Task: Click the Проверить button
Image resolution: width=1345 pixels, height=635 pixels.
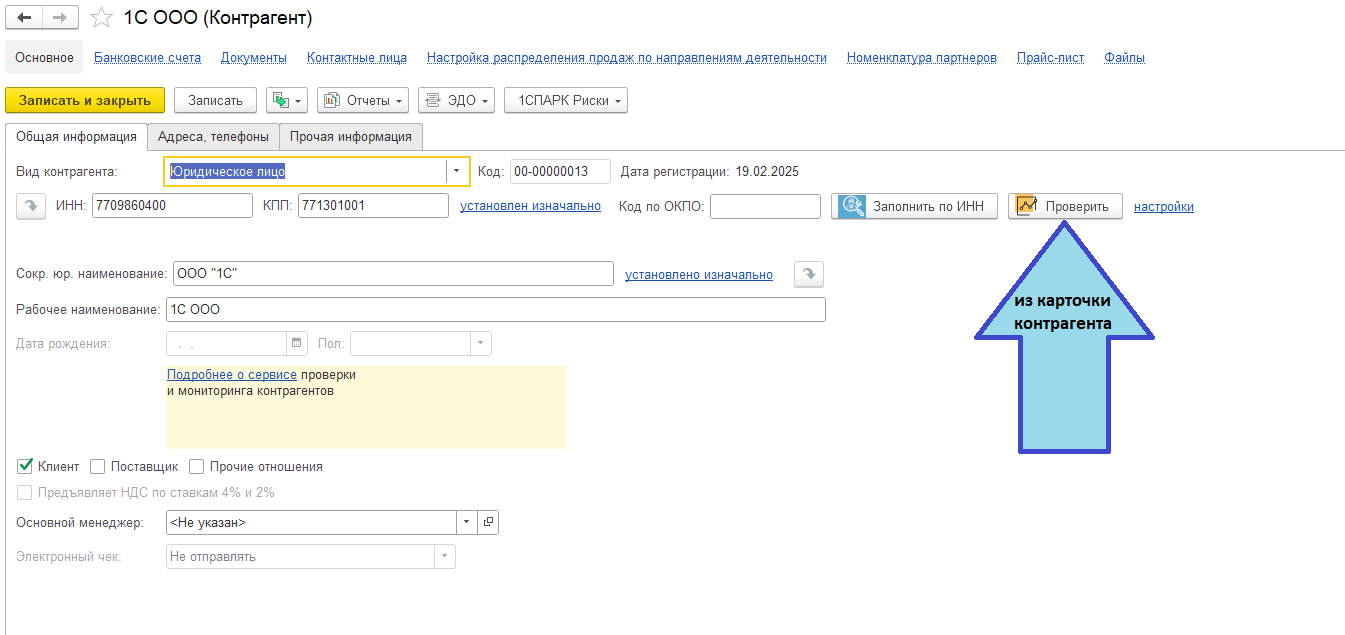Action: pyautogui.click(x=1065, y=206)
